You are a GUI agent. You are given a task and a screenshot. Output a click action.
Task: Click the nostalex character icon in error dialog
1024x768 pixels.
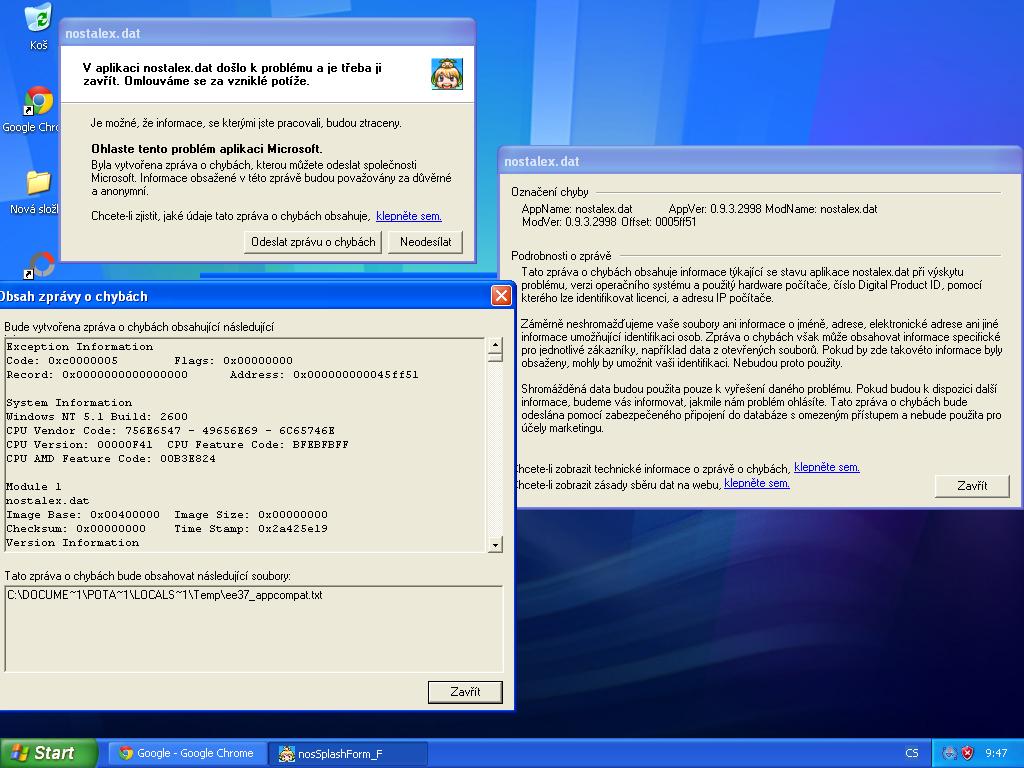[447, 74]
